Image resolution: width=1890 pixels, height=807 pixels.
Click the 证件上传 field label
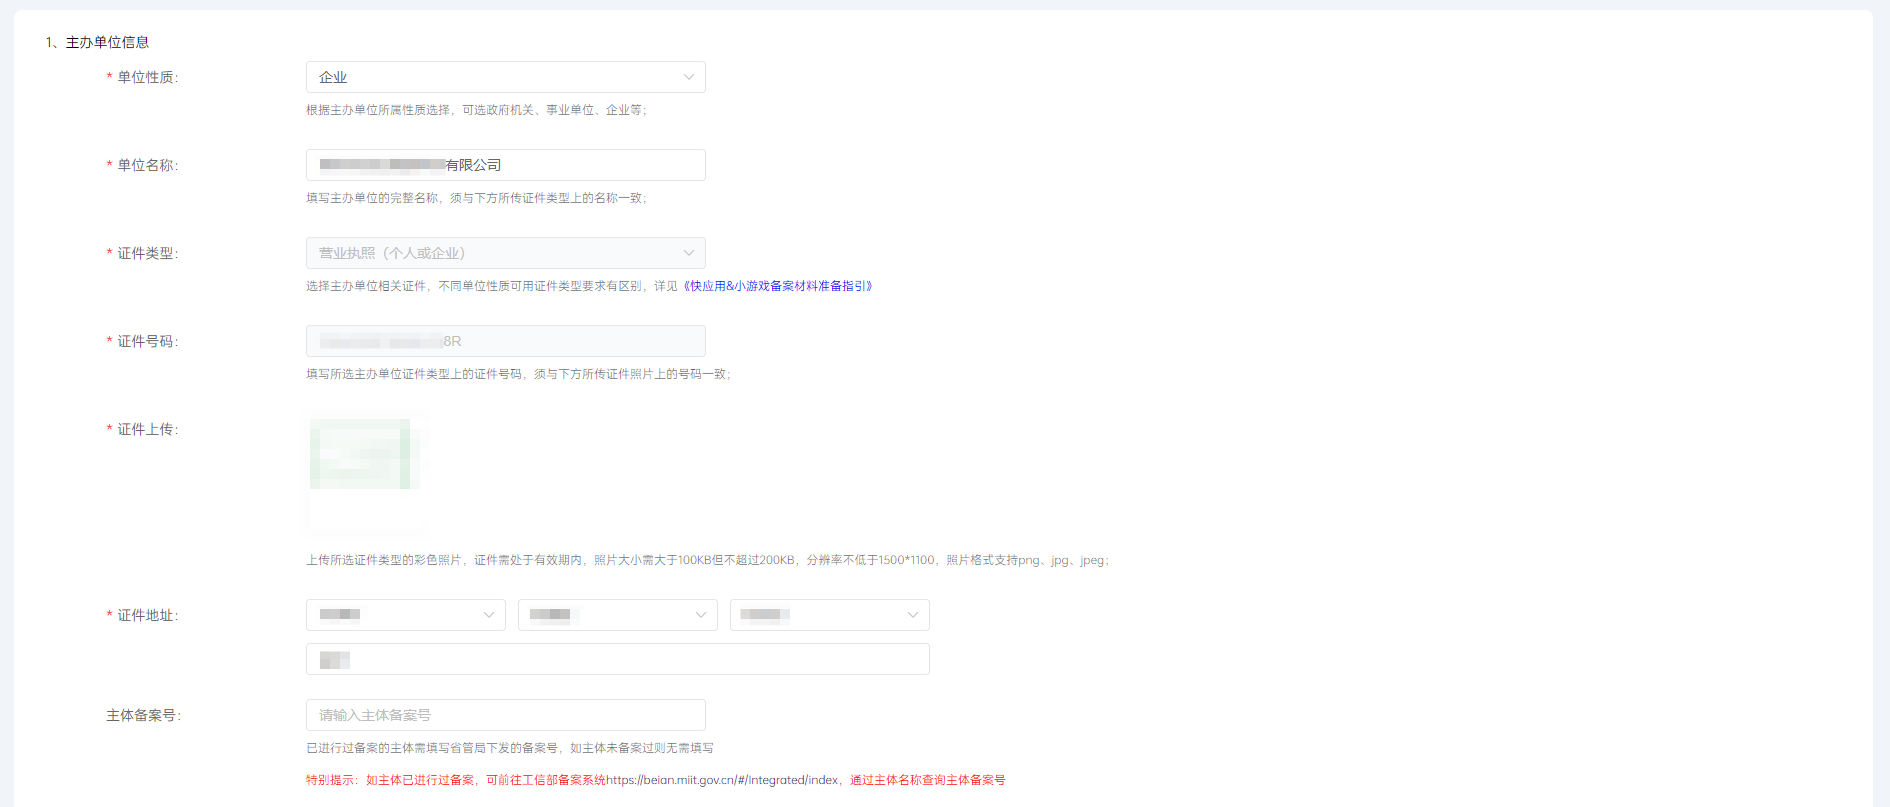pyautogui.click(x=147, y=429)
